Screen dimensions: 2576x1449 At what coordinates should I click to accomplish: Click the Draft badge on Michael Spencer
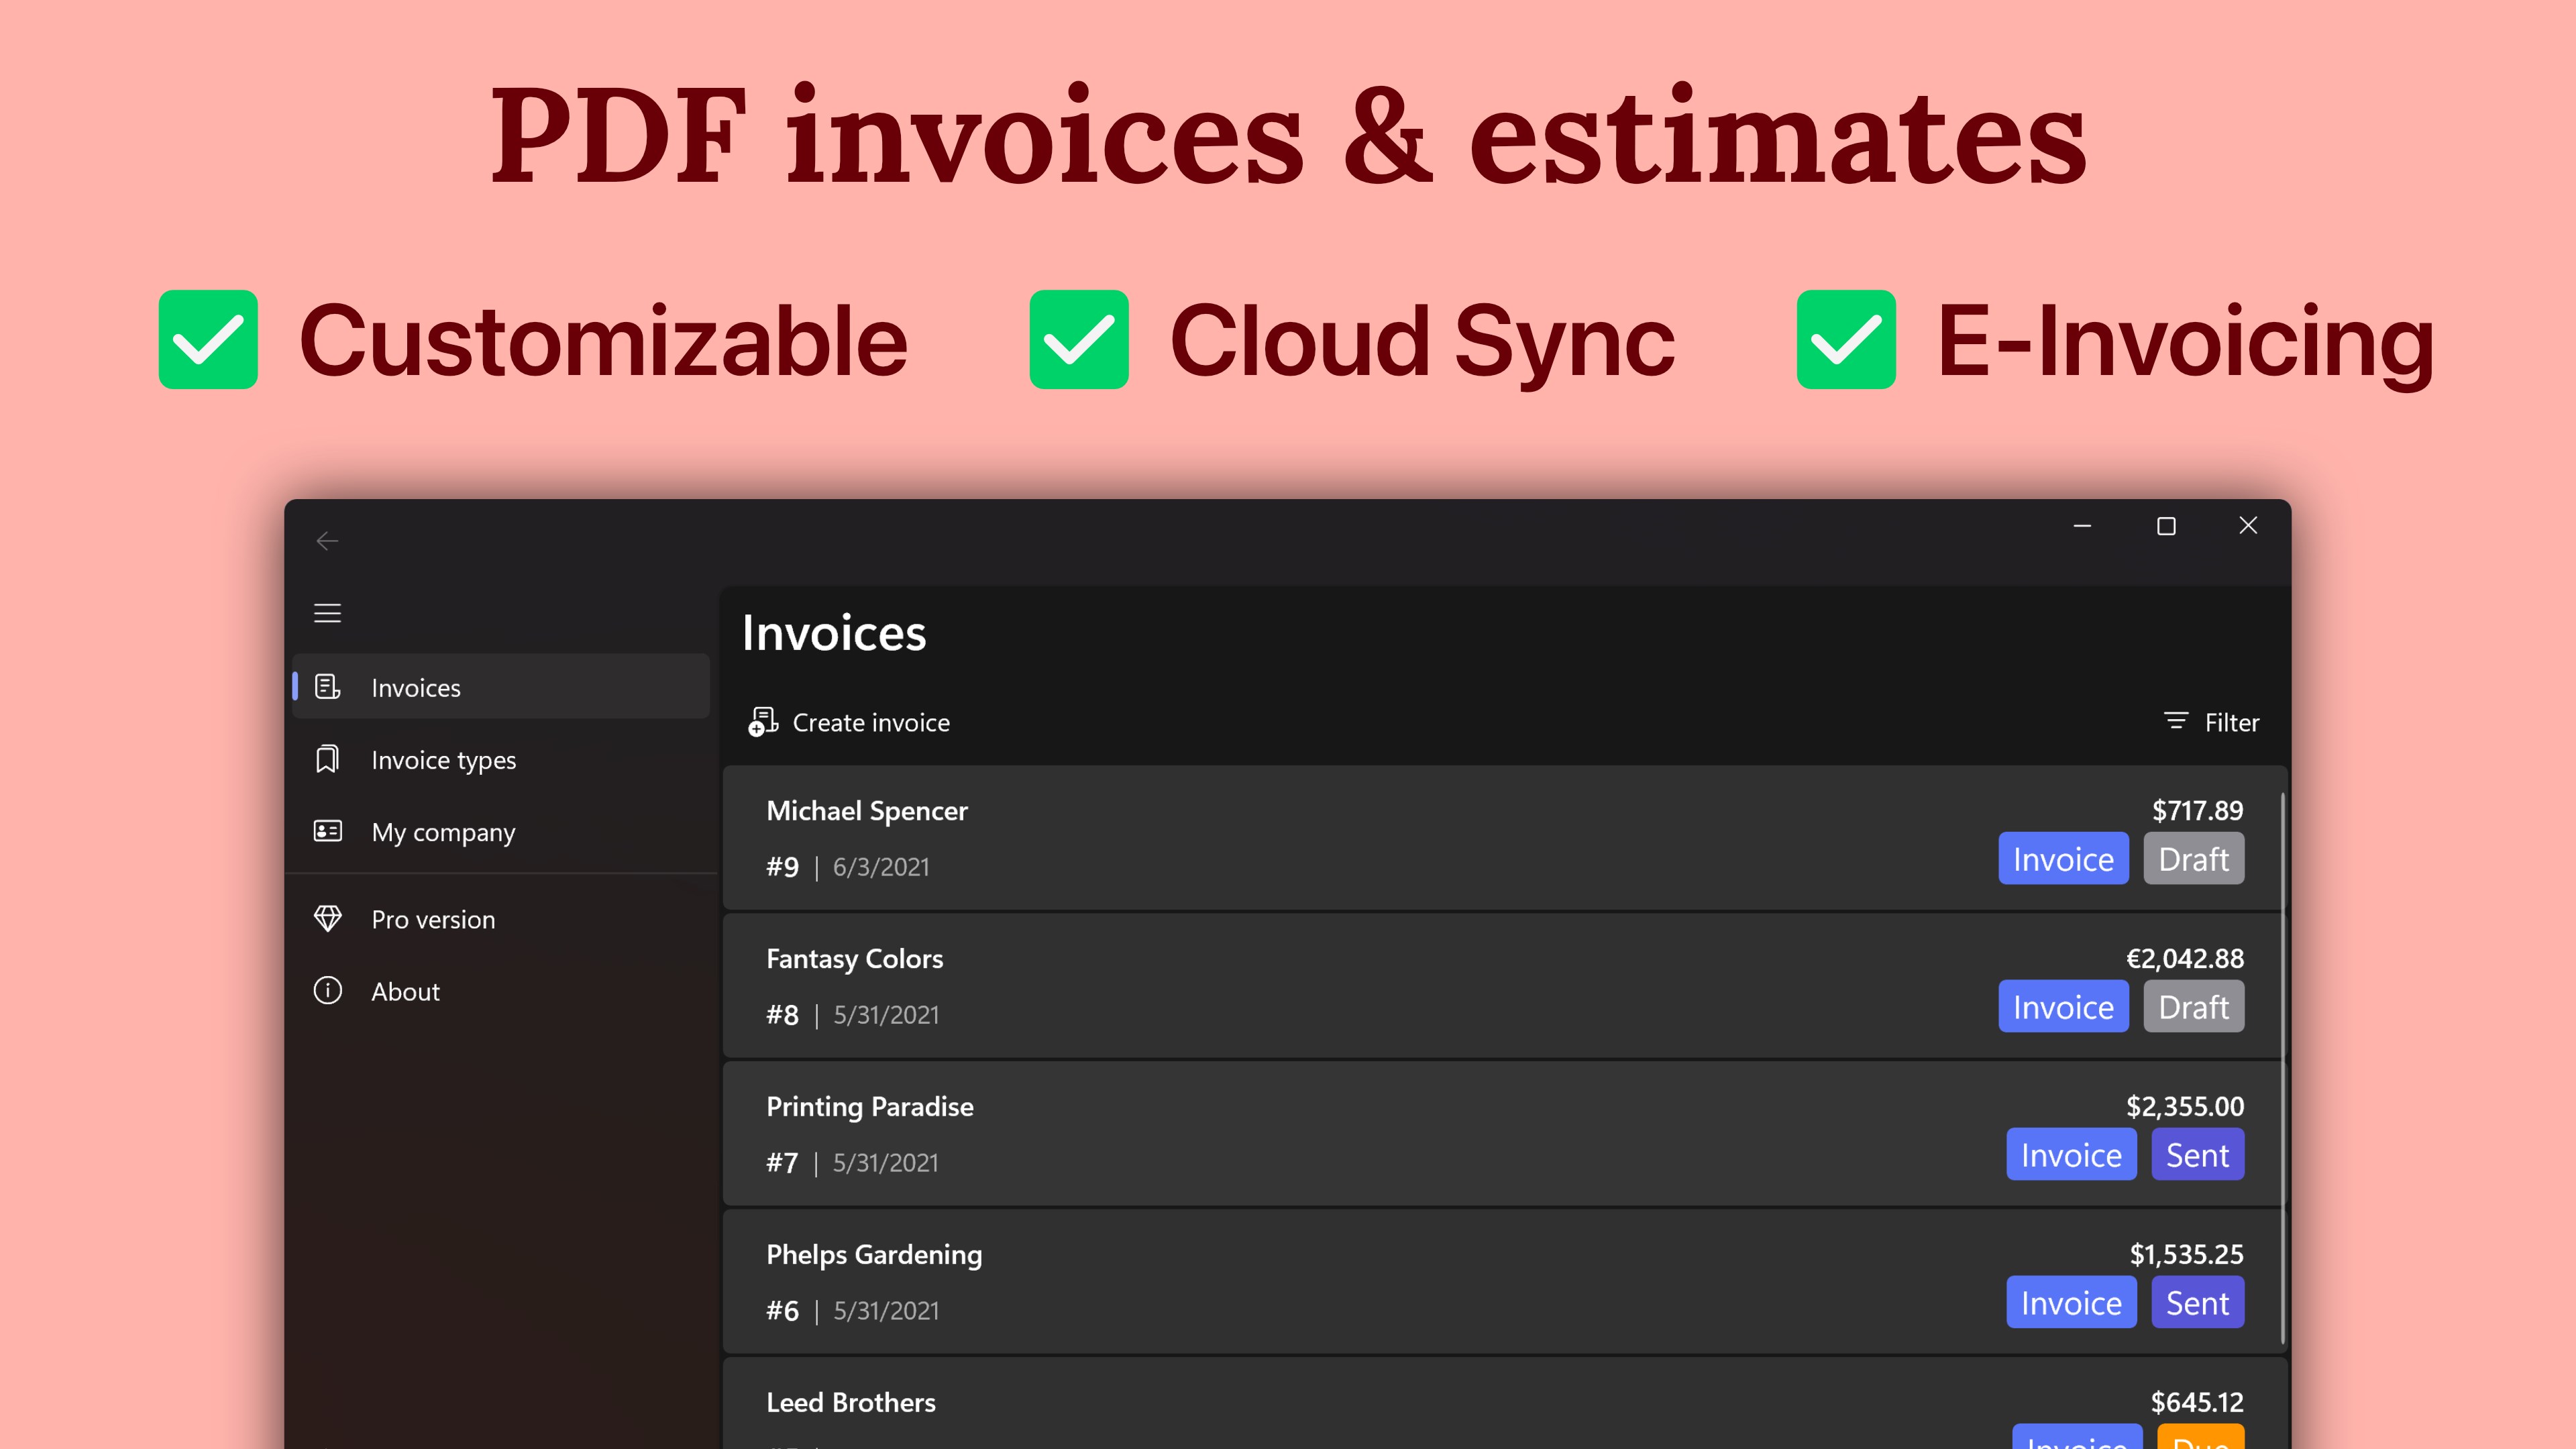pyautogui.click(x=2193, y=859)
